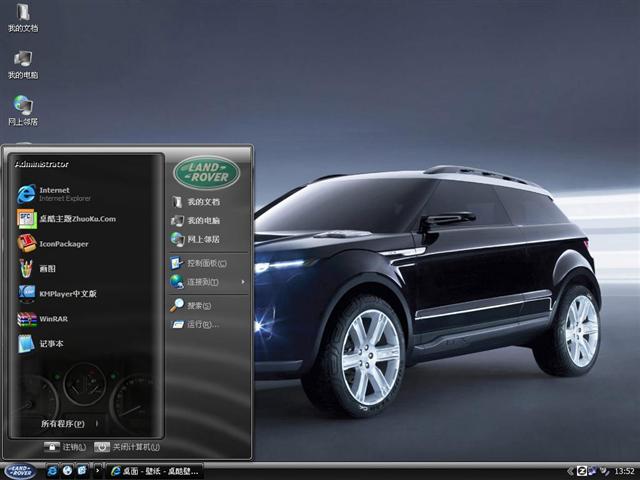Open WinRAR in the Start menu

52,319
